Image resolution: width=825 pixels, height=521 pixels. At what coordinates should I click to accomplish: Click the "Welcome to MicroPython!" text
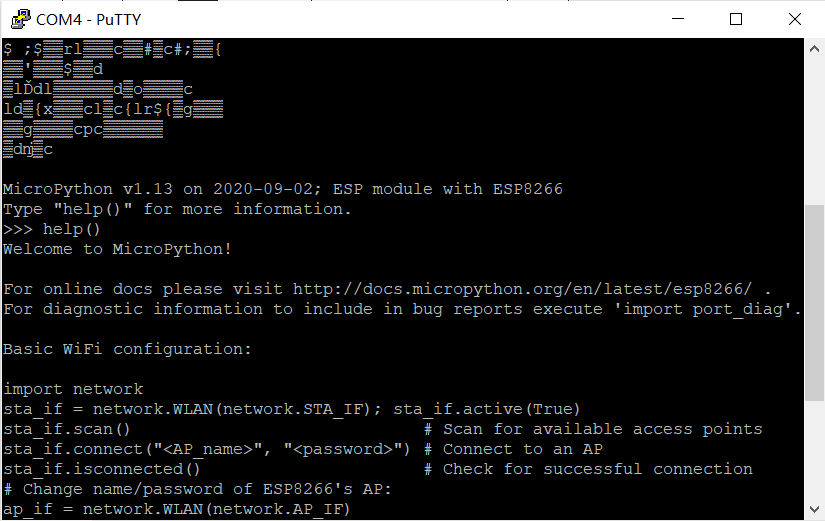click(x=117, y=249)
